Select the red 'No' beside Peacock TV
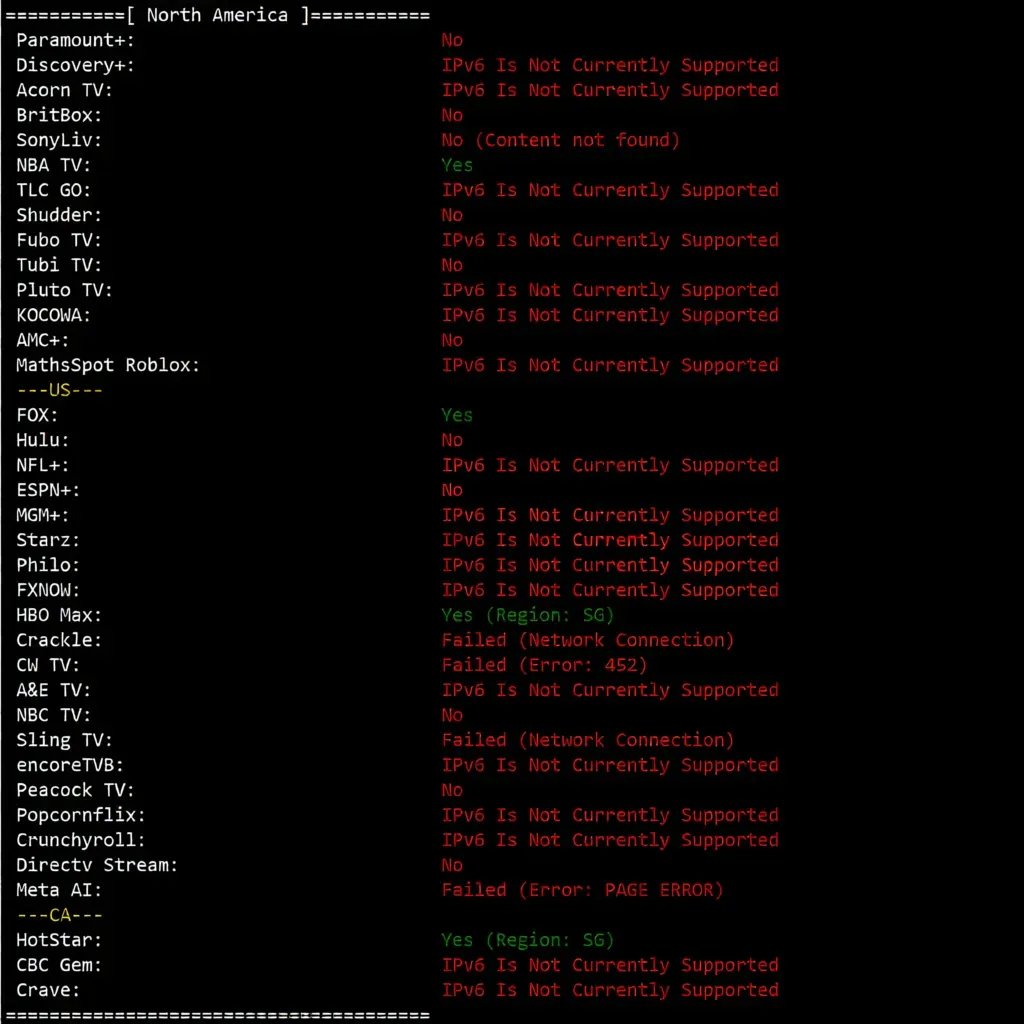Screen dimensions: 1024x1024 coord(452,790)
